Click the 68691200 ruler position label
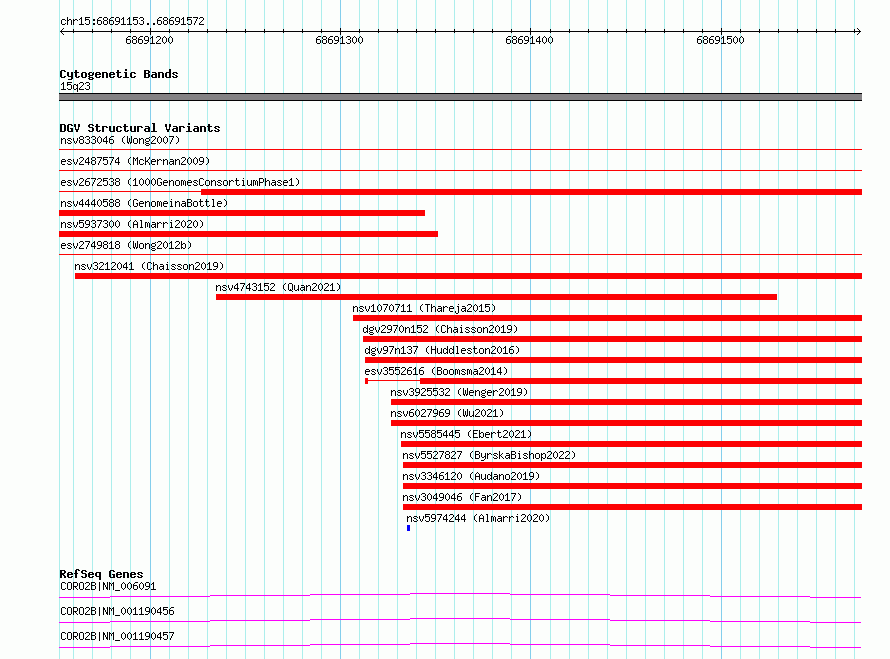890x659 pixels. click(149, 40)
